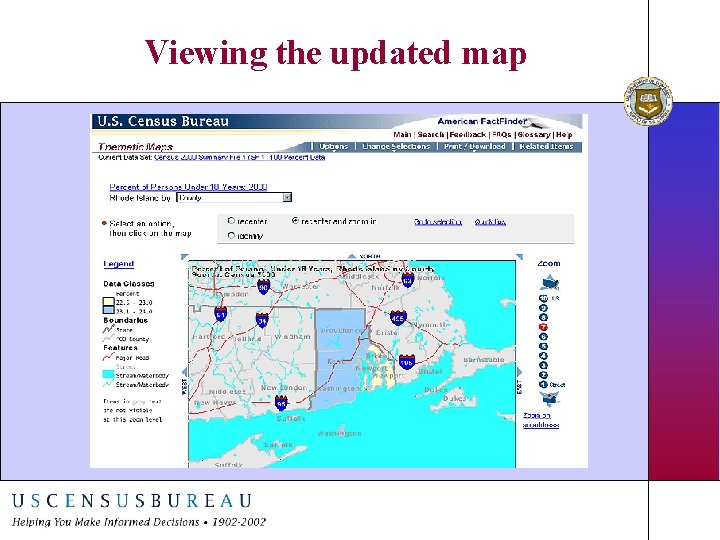Screen dimensions: 720x540
Task: Open the Feedback link
Action: click(467, 135)
